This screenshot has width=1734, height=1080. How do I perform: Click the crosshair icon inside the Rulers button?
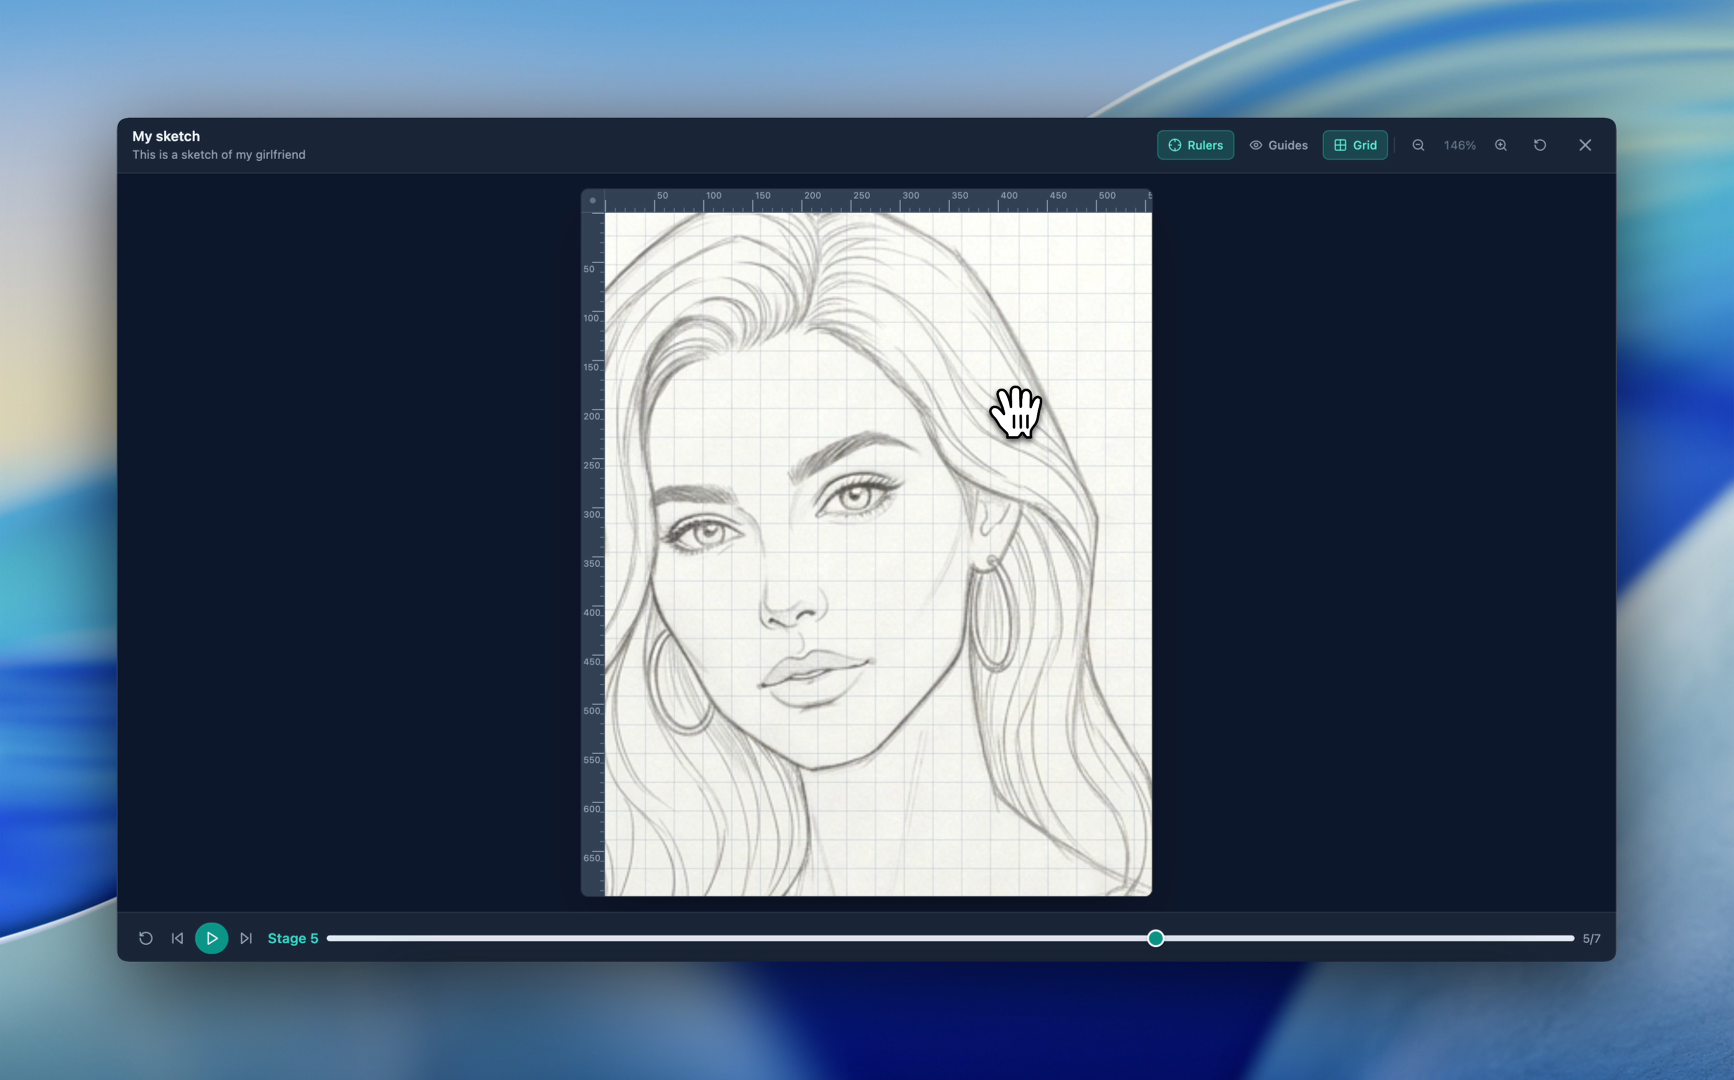coord(1173,145)
